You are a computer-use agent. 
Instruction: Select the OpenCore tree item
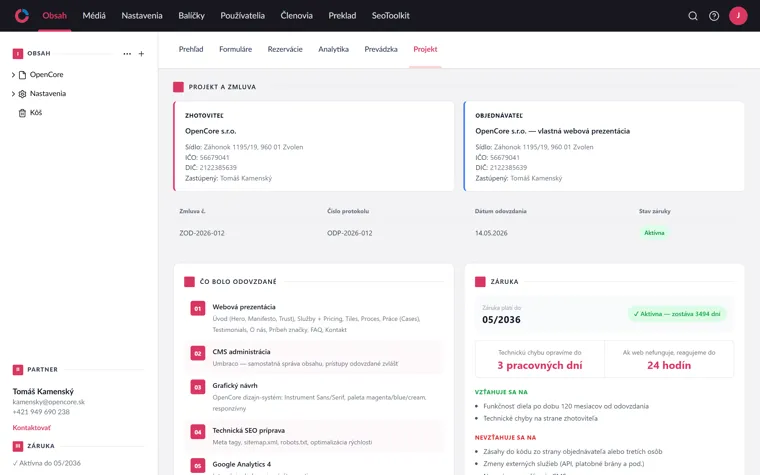47,75
